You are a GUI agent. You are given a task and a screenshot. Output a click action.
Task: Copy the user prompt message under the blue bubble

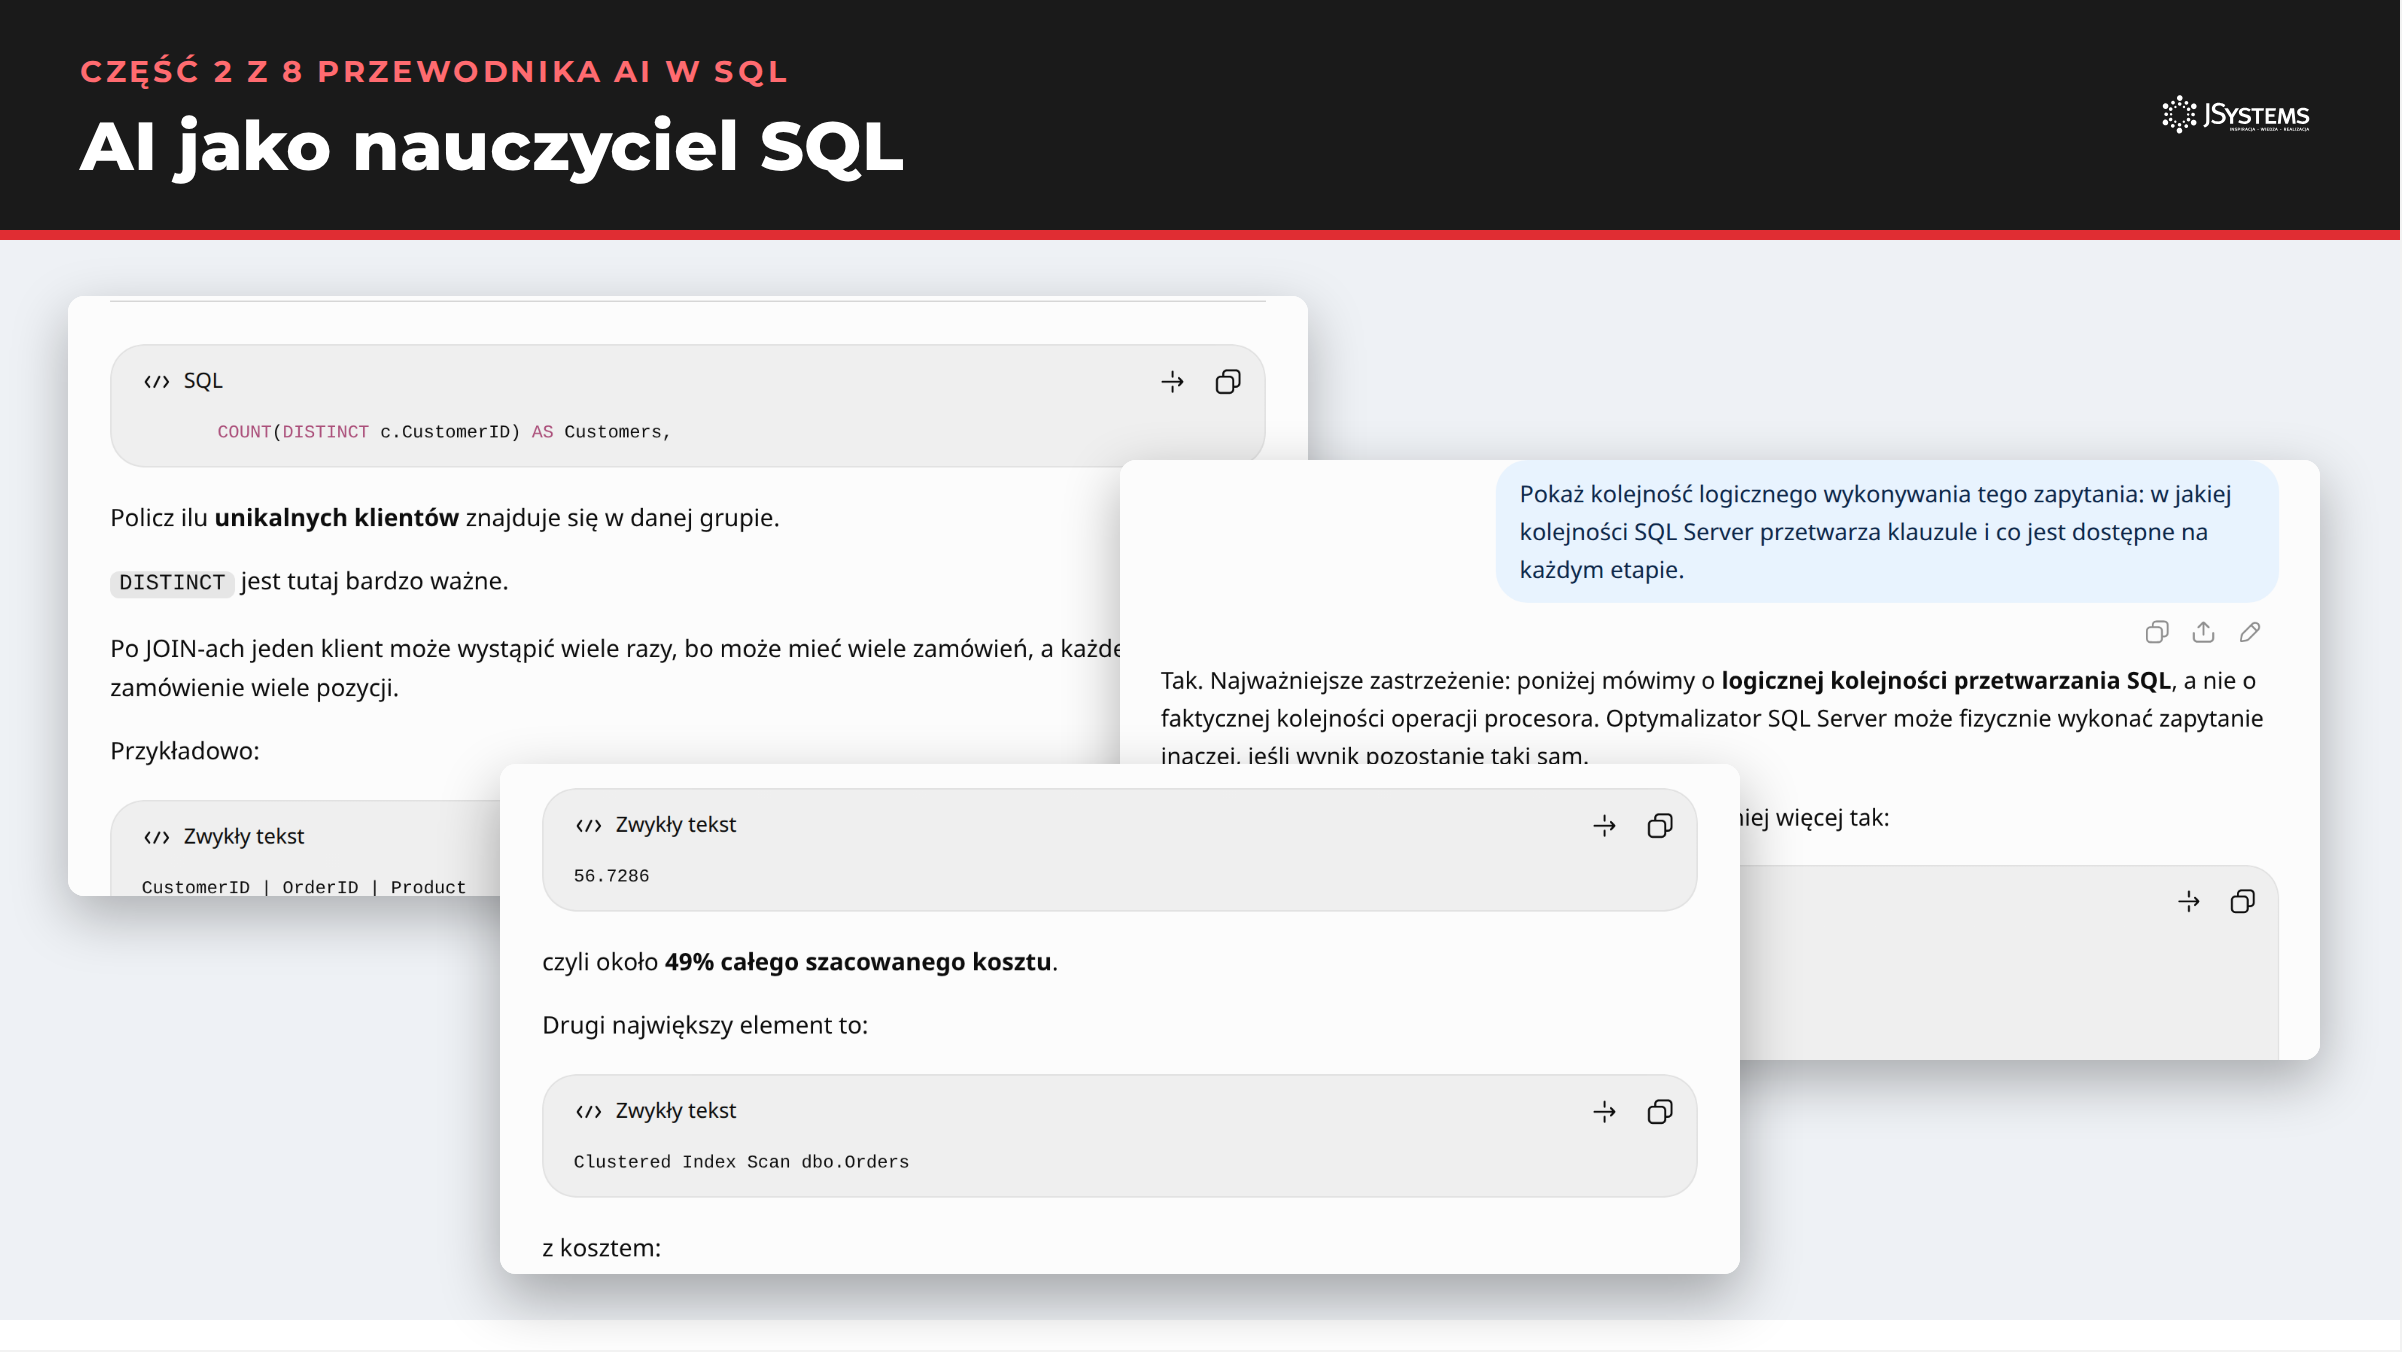(x=2157, y=632)
